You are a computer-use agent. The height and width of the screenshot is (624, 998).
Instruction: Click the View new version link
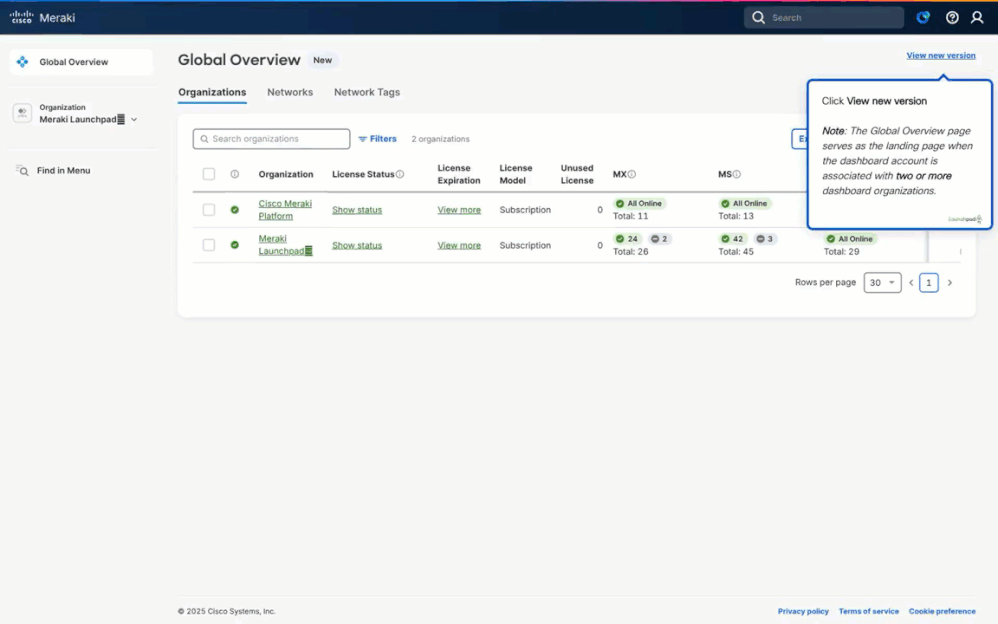point(941,55)
